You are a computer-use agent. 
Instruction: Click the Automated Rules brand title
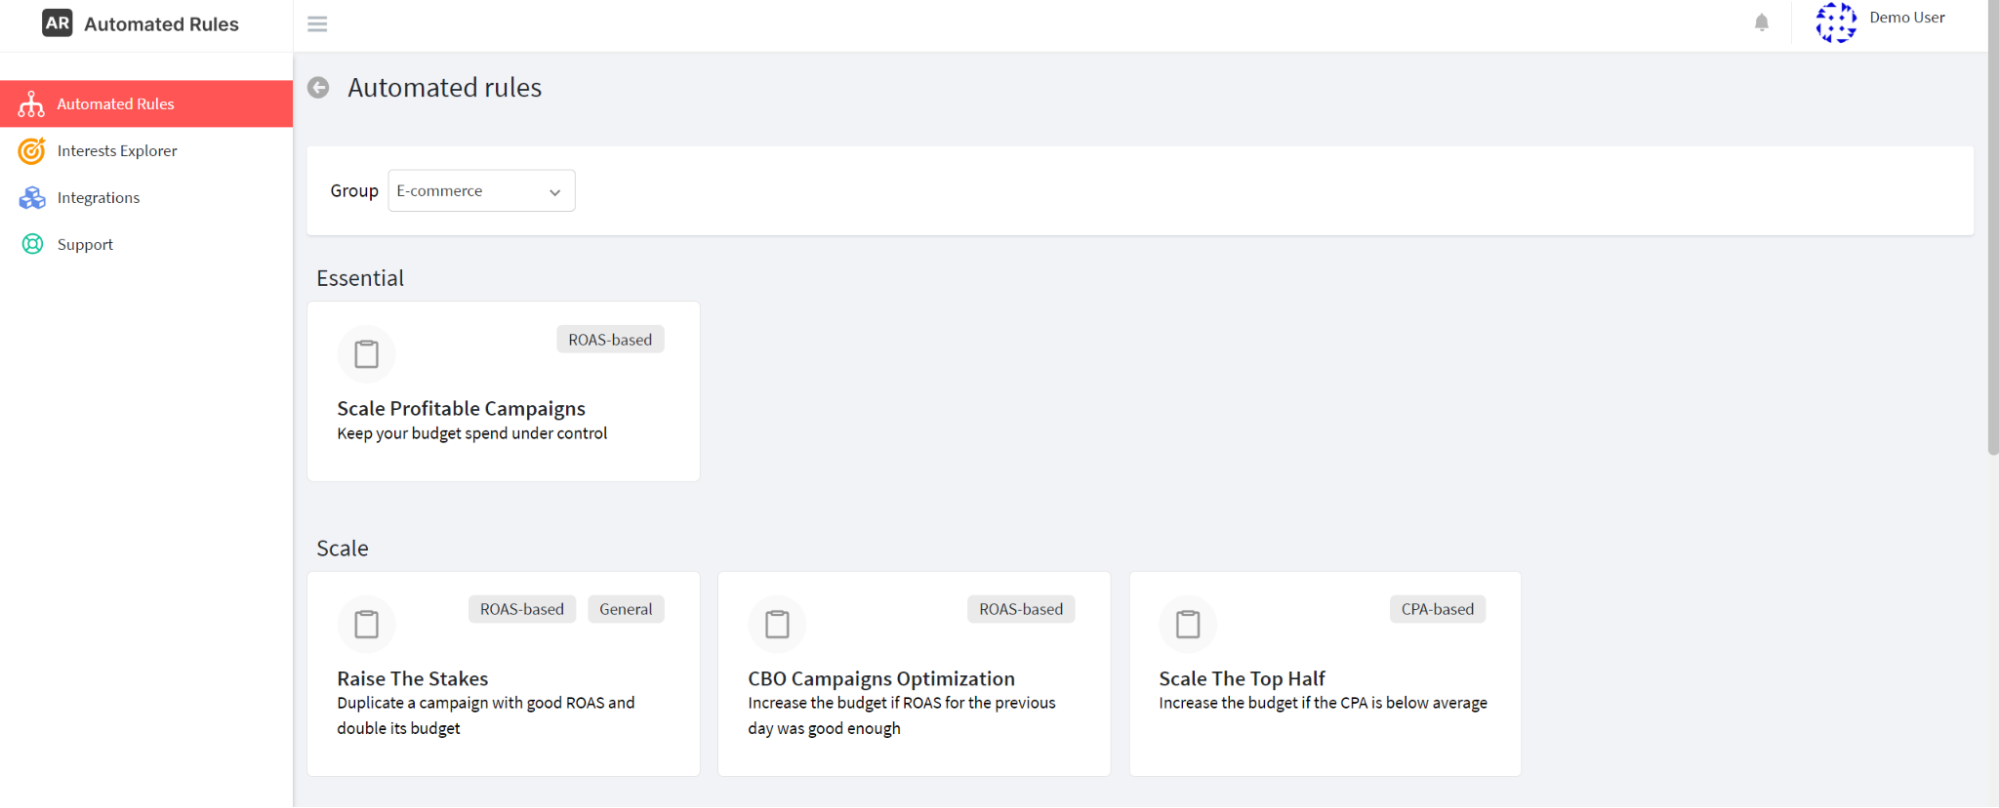[161, 24]
